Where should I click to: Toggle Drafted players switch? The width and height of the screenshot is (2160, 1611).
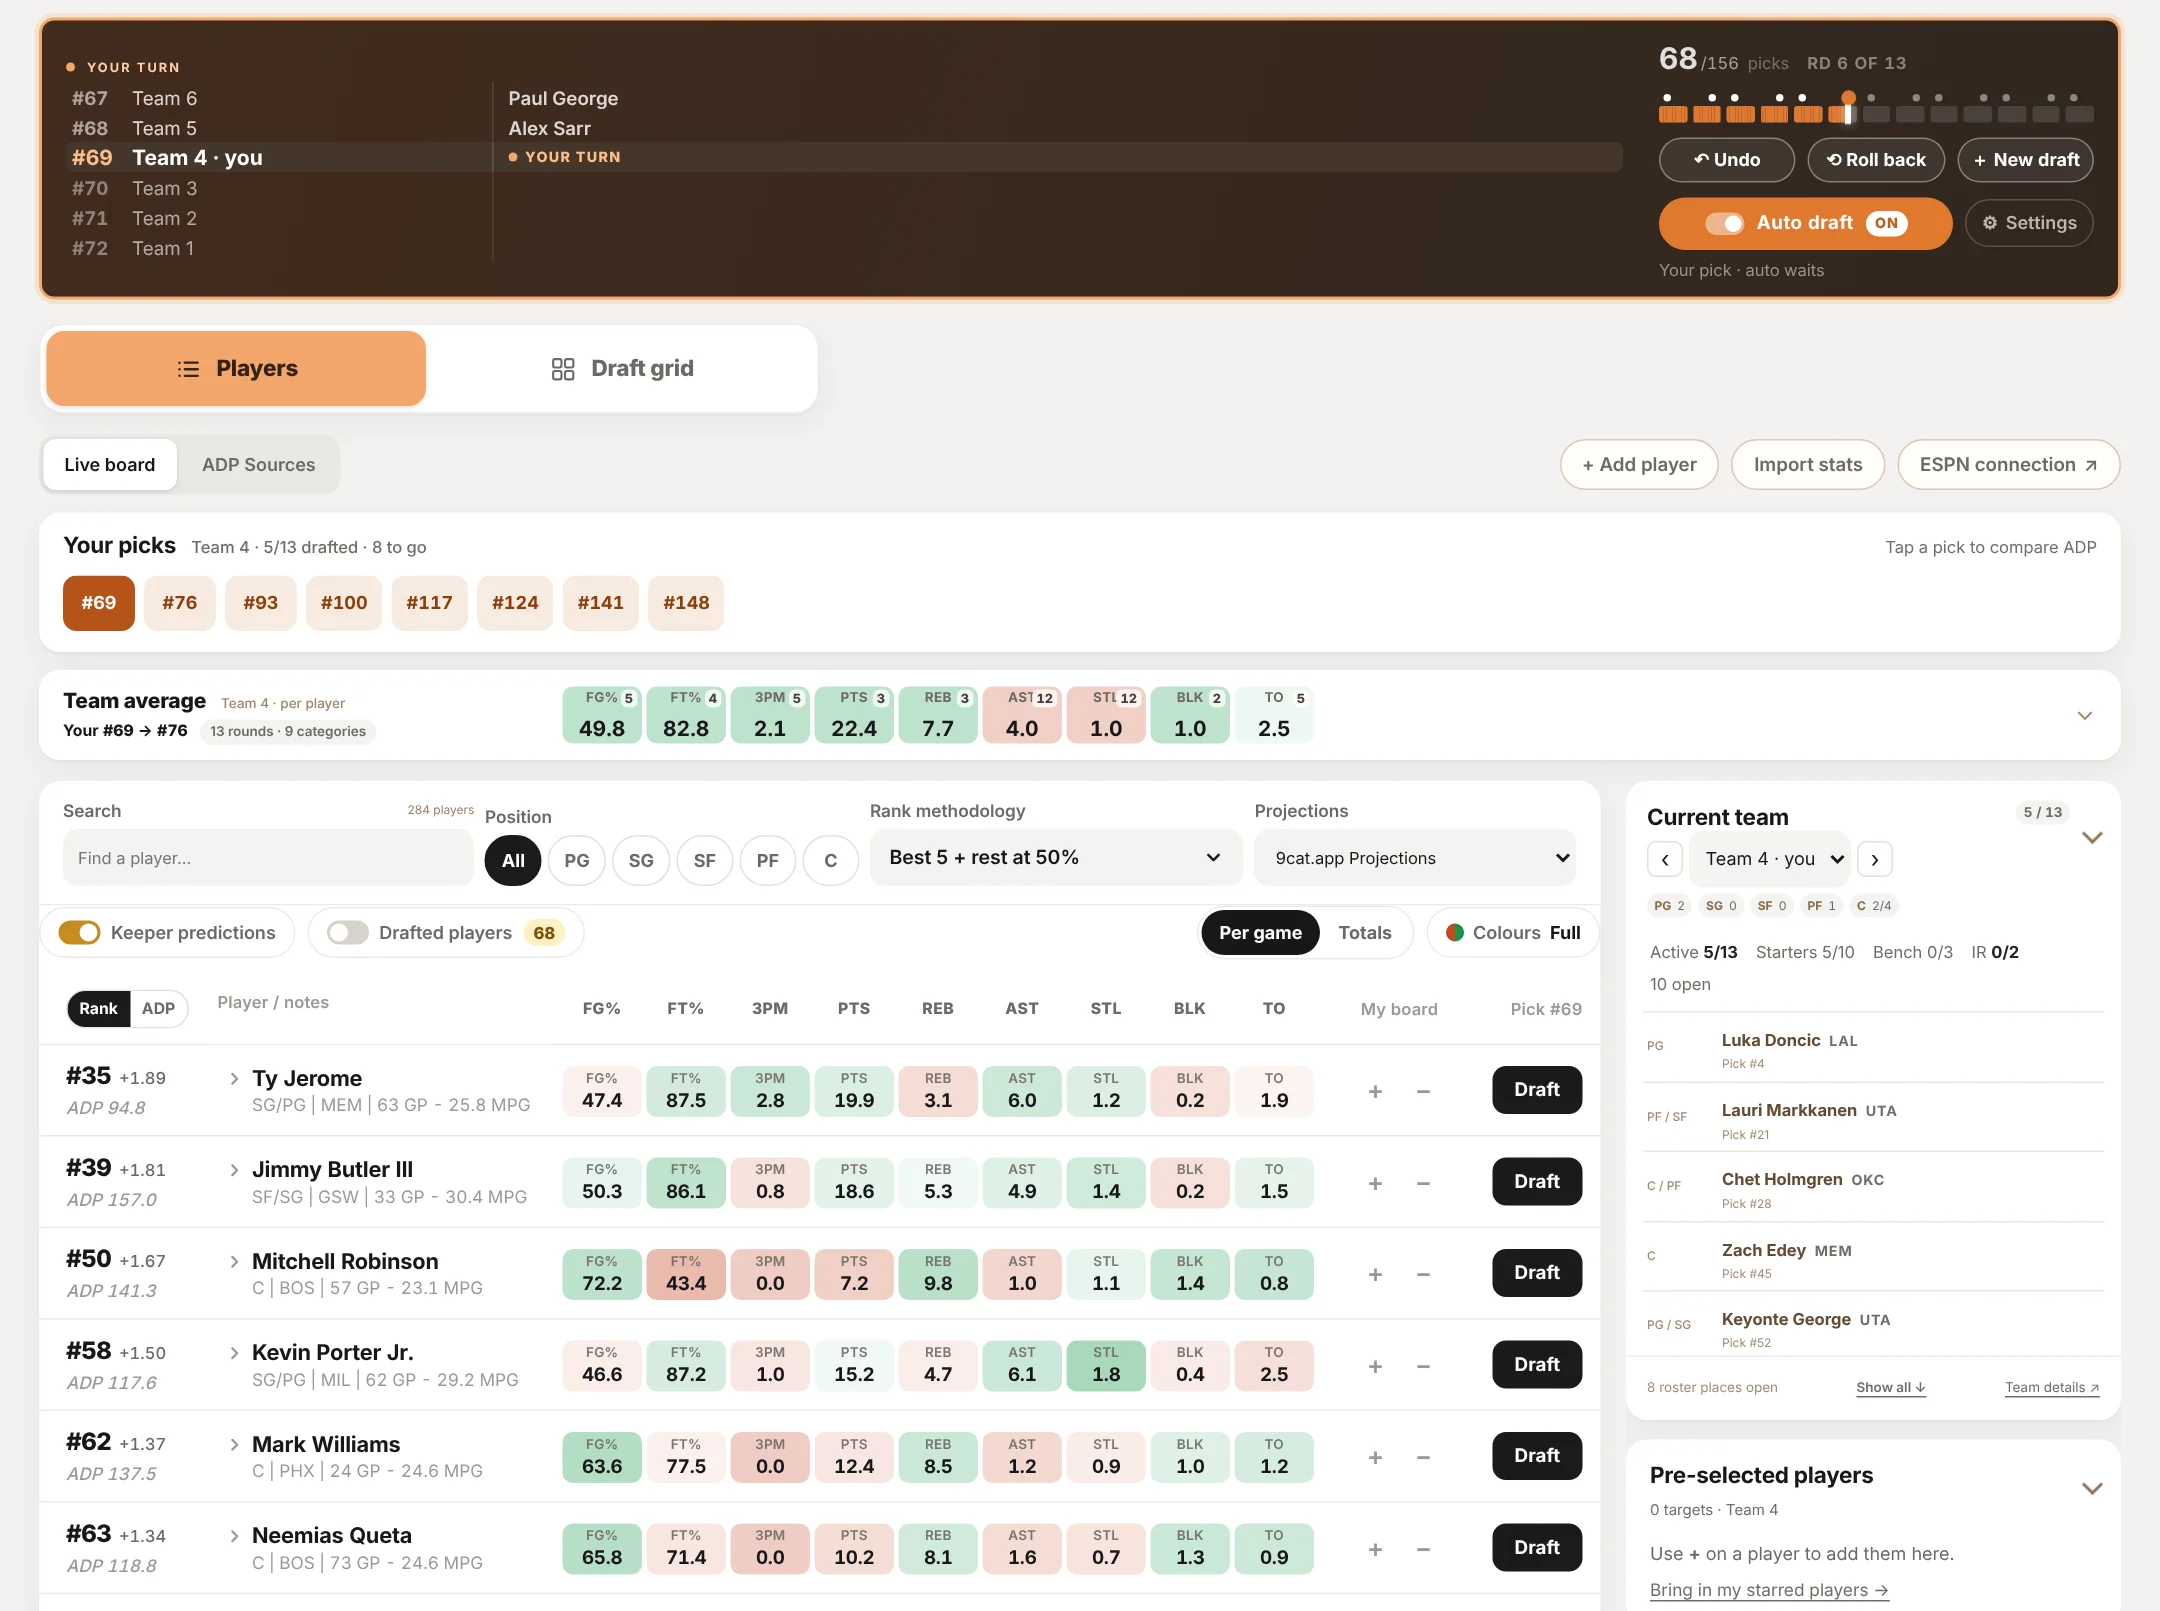347,933
